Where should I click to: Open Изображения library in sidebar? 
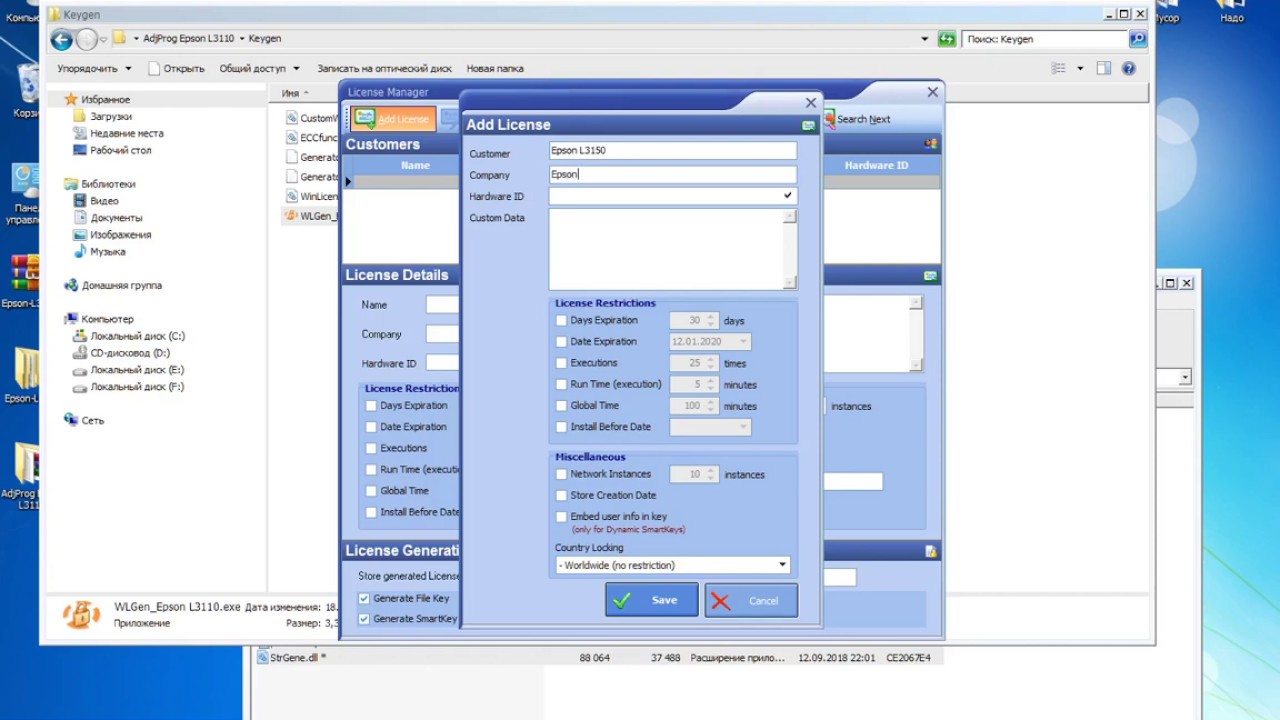click(113, 235)
